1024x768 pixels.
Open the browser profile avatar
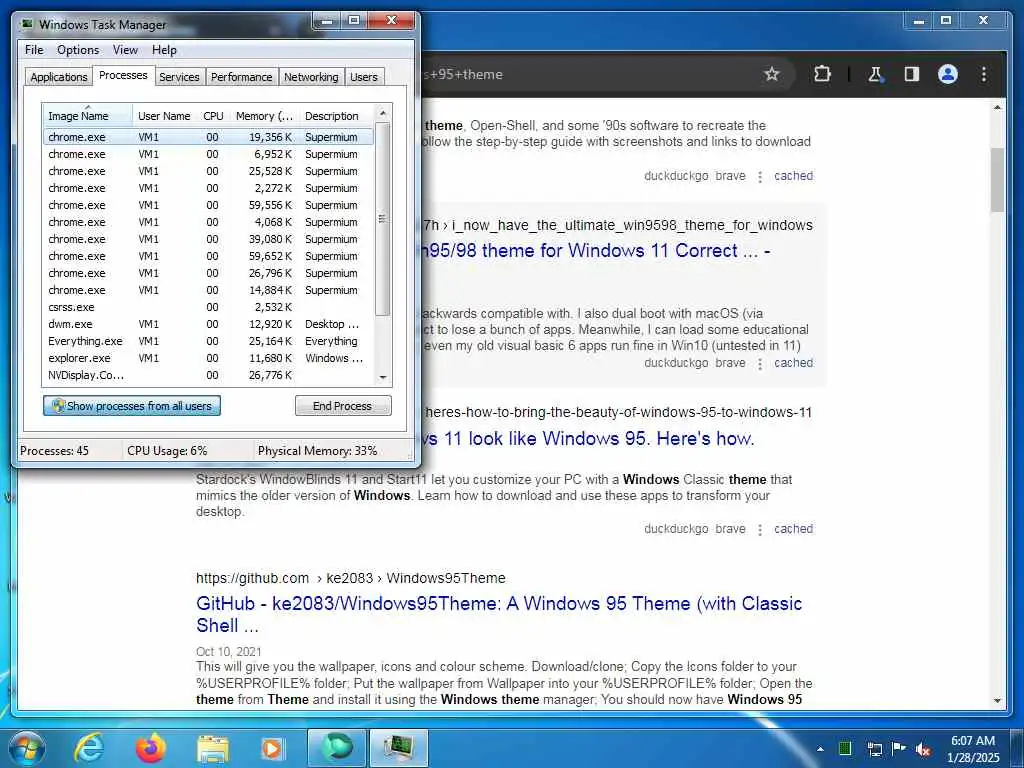(948, 74)
